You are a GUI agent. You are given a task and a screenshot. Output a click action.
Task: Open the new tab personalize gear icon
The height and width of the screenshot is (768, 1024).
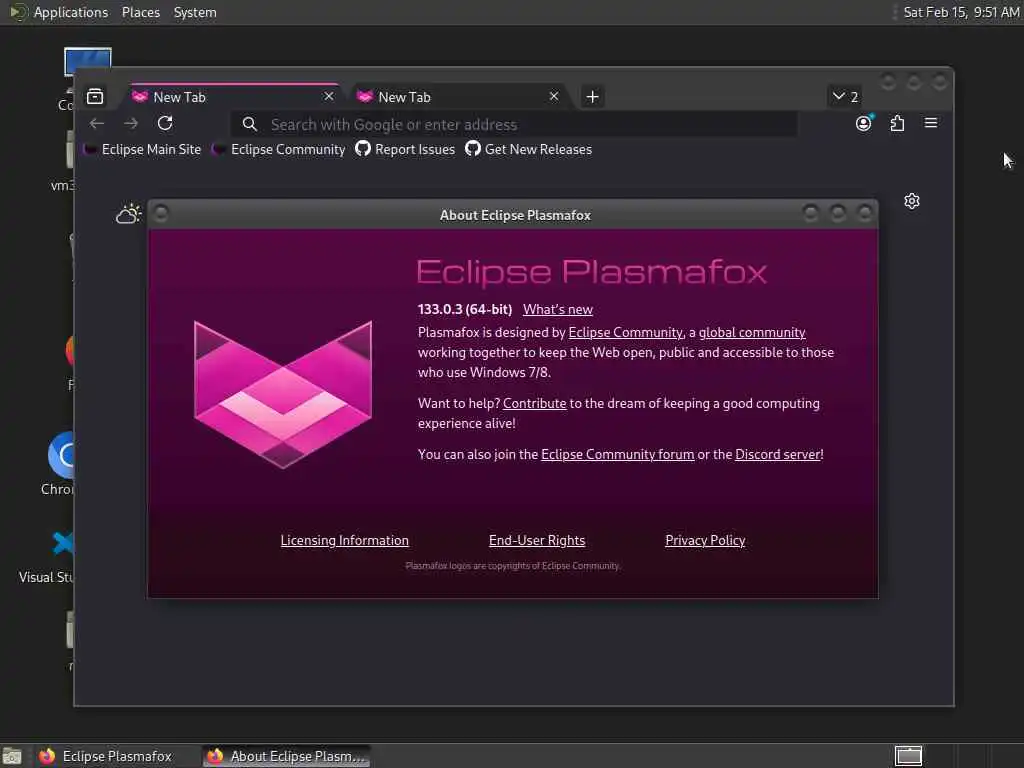click(912, 201)
